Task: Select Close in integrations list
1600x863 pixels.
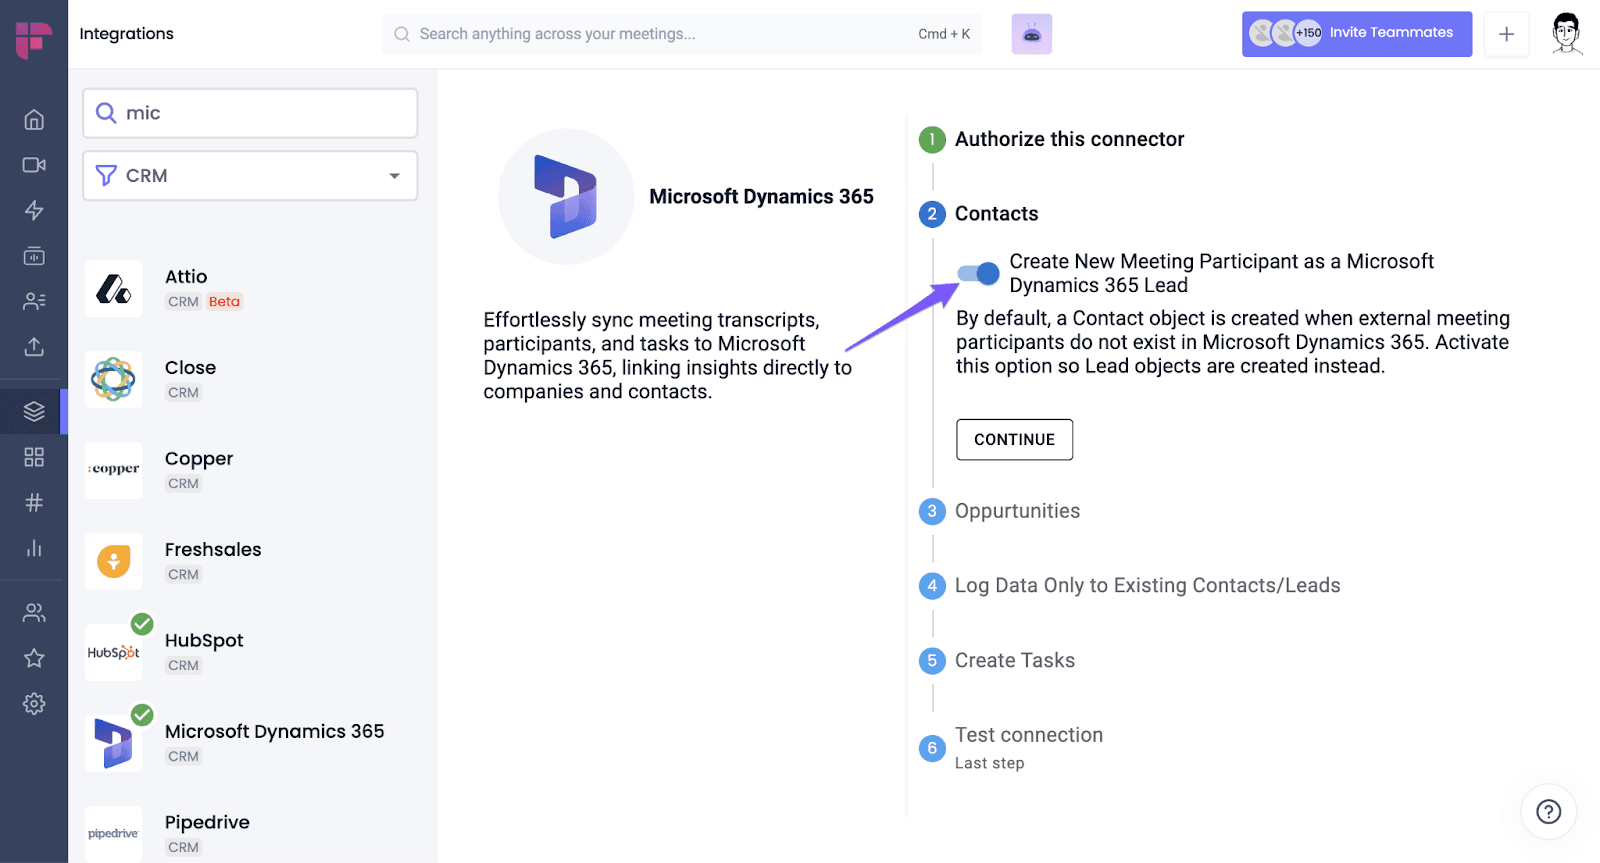Action: point(190,368)
